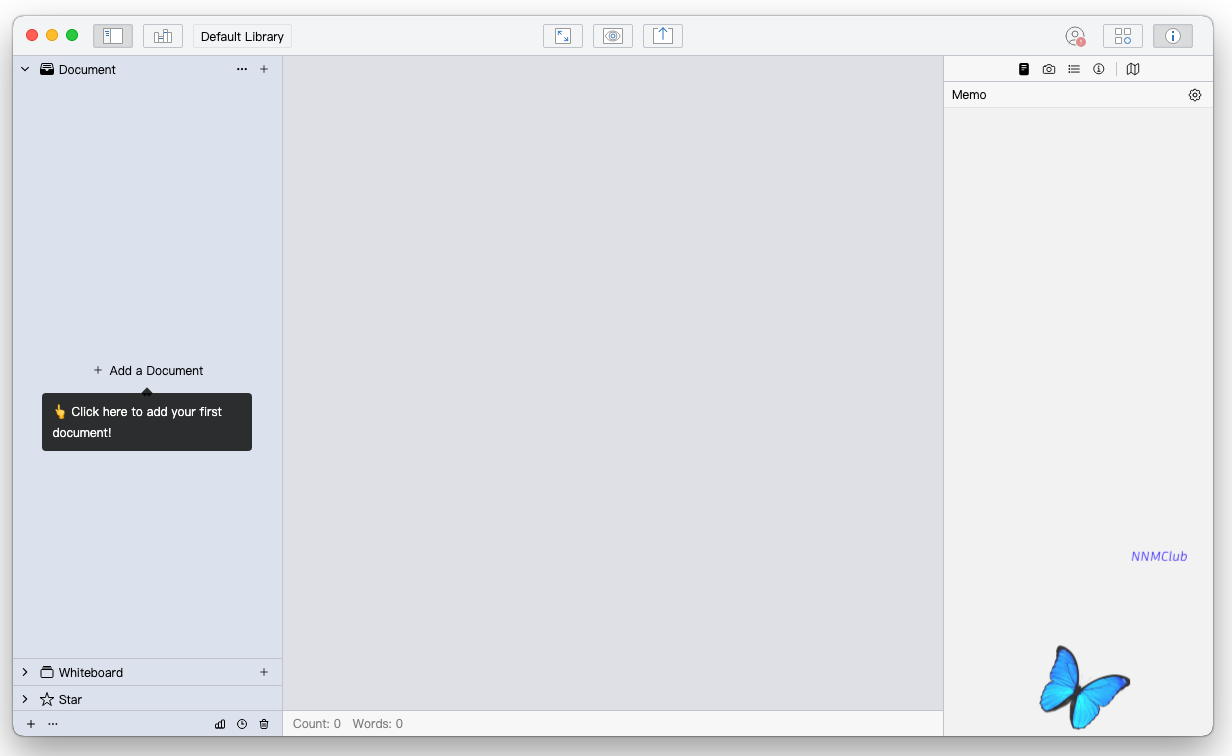Select the Memo tab icon in inspector
Viewport: 1232px width, 756px height.
pos(1024,69)
